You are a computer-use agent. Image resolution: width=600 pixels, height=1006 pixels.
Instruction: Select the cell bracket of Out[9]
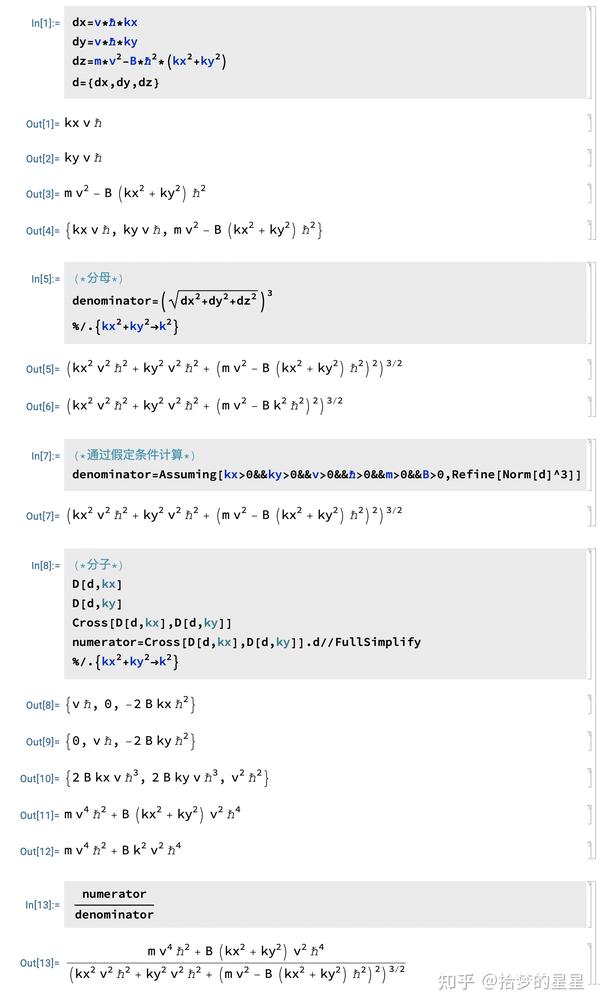click(589, 741)
